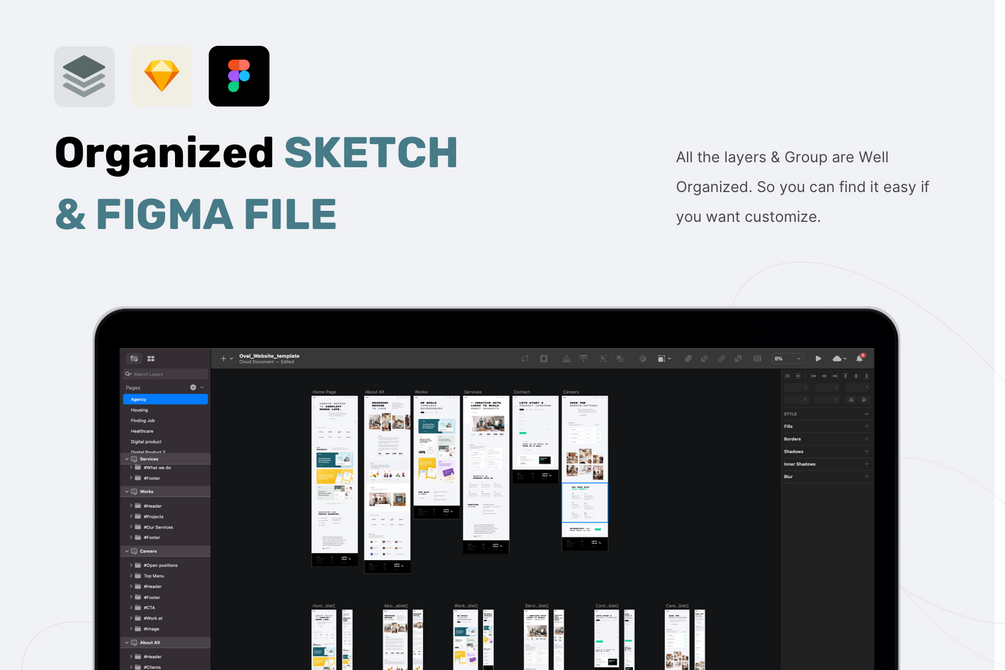1005x670 pixels.
Task: Collapse the Careers artboard in layer list
Action: point(126,551)
